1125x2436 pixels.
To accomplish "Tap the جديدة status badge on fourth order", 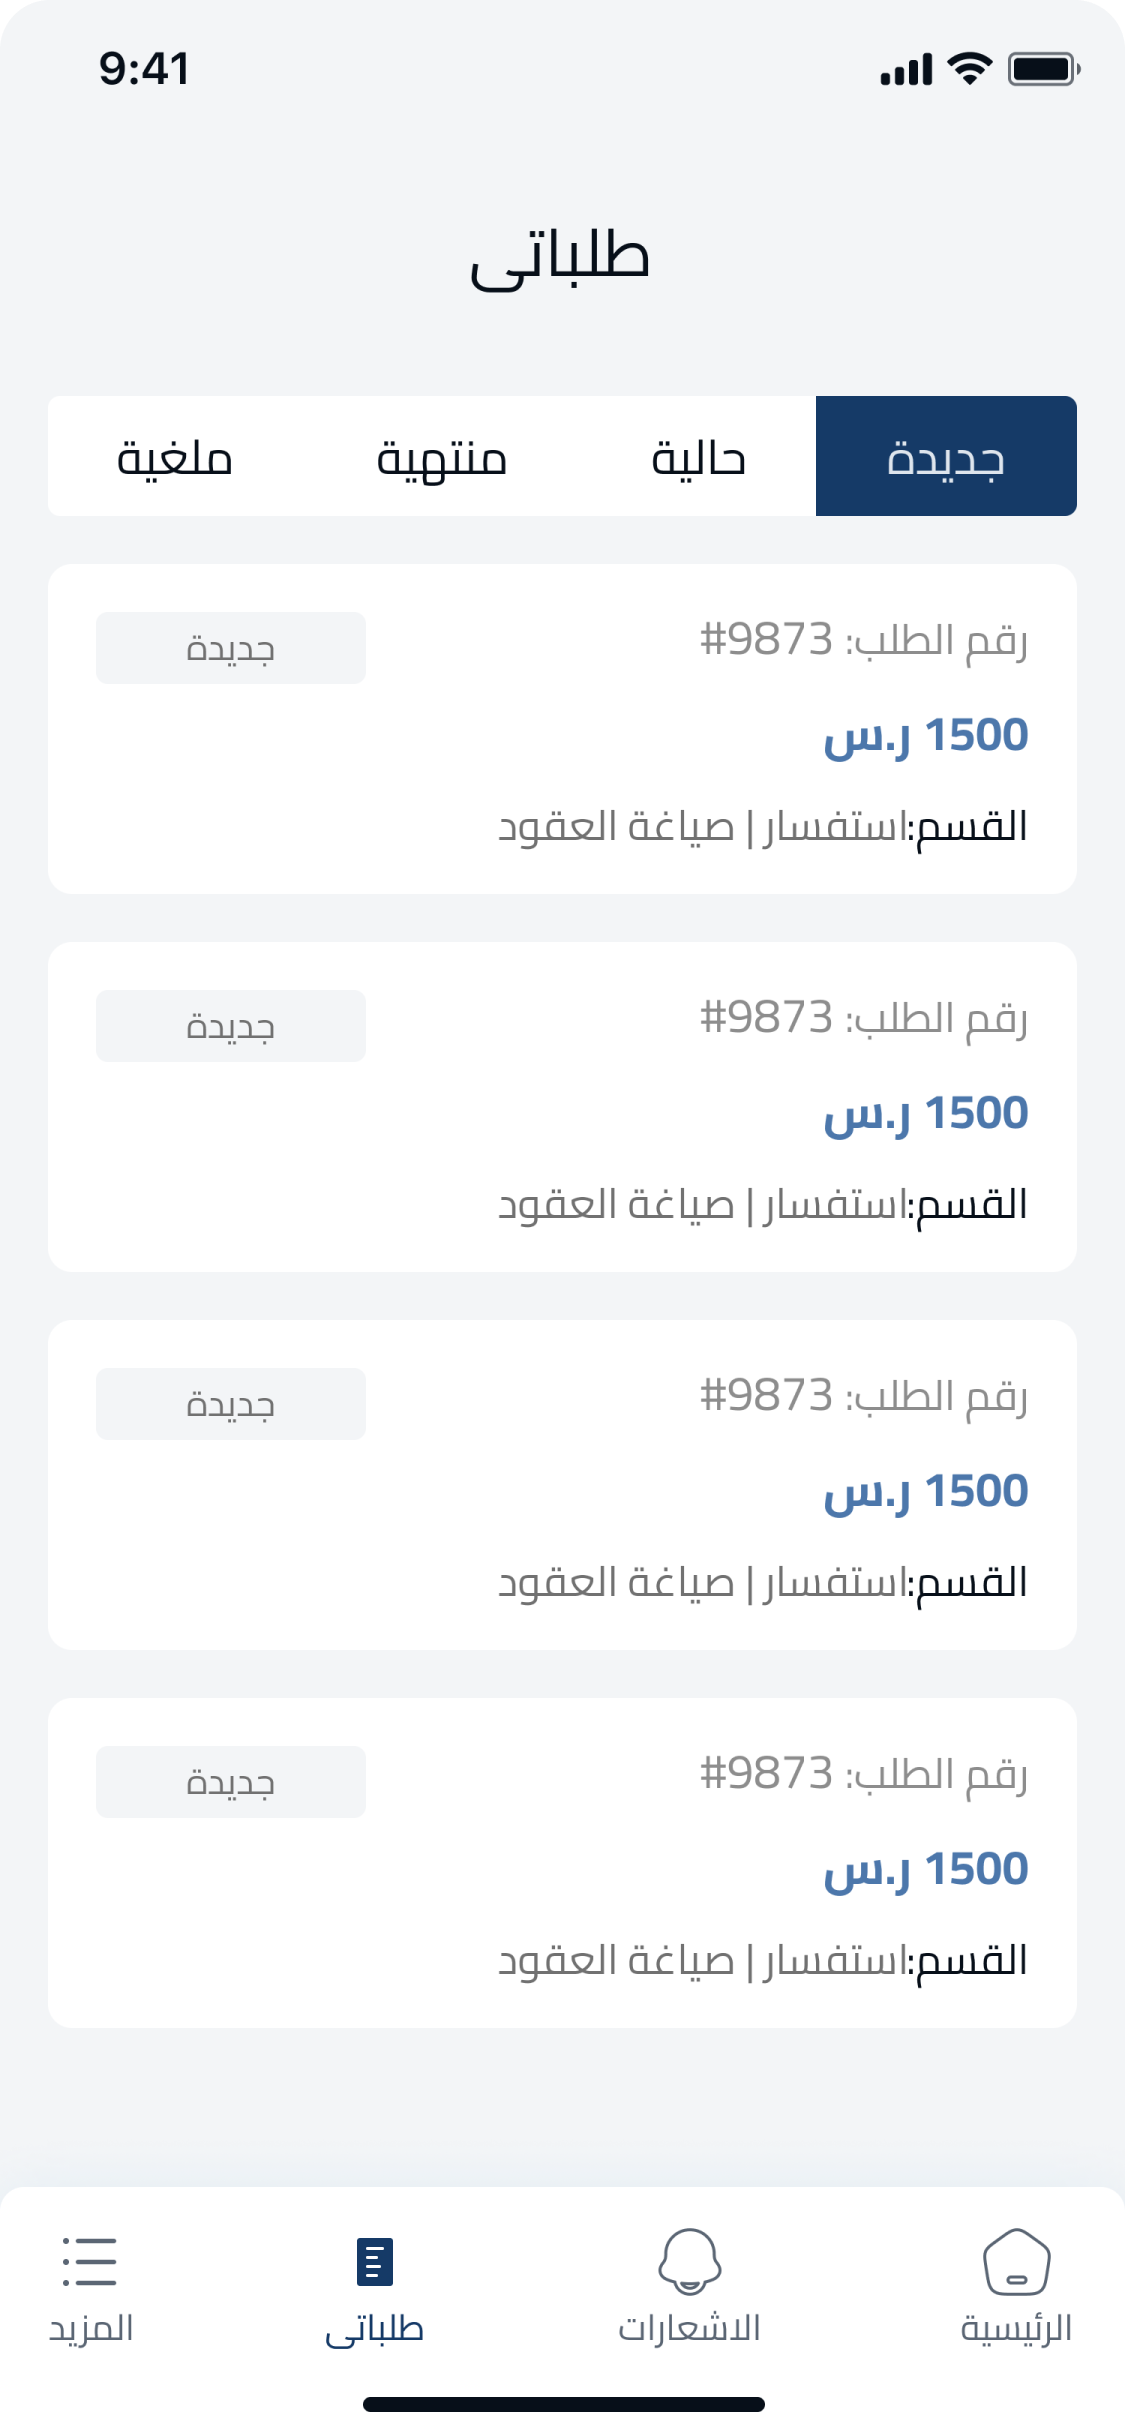I will [x=231, y=1782].
